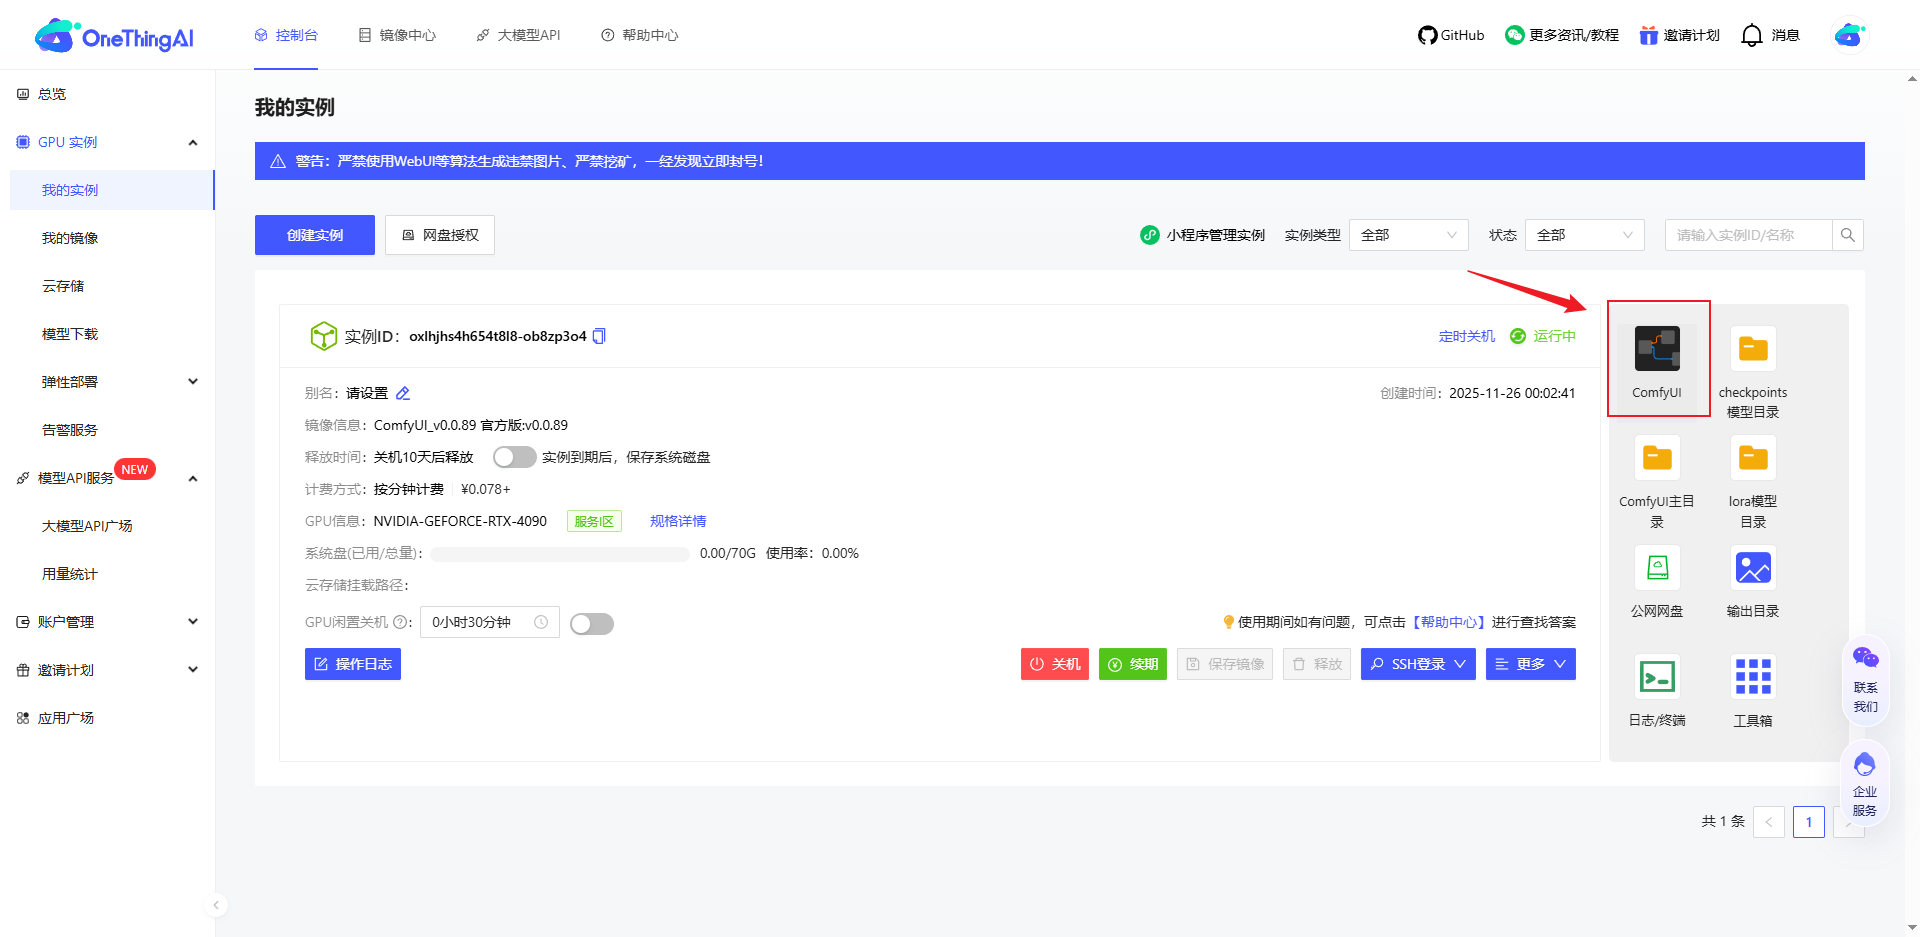The image size is (1920, 937).
Task: Toggle save system disk after expiry
Action: click(x=514, y=457)
